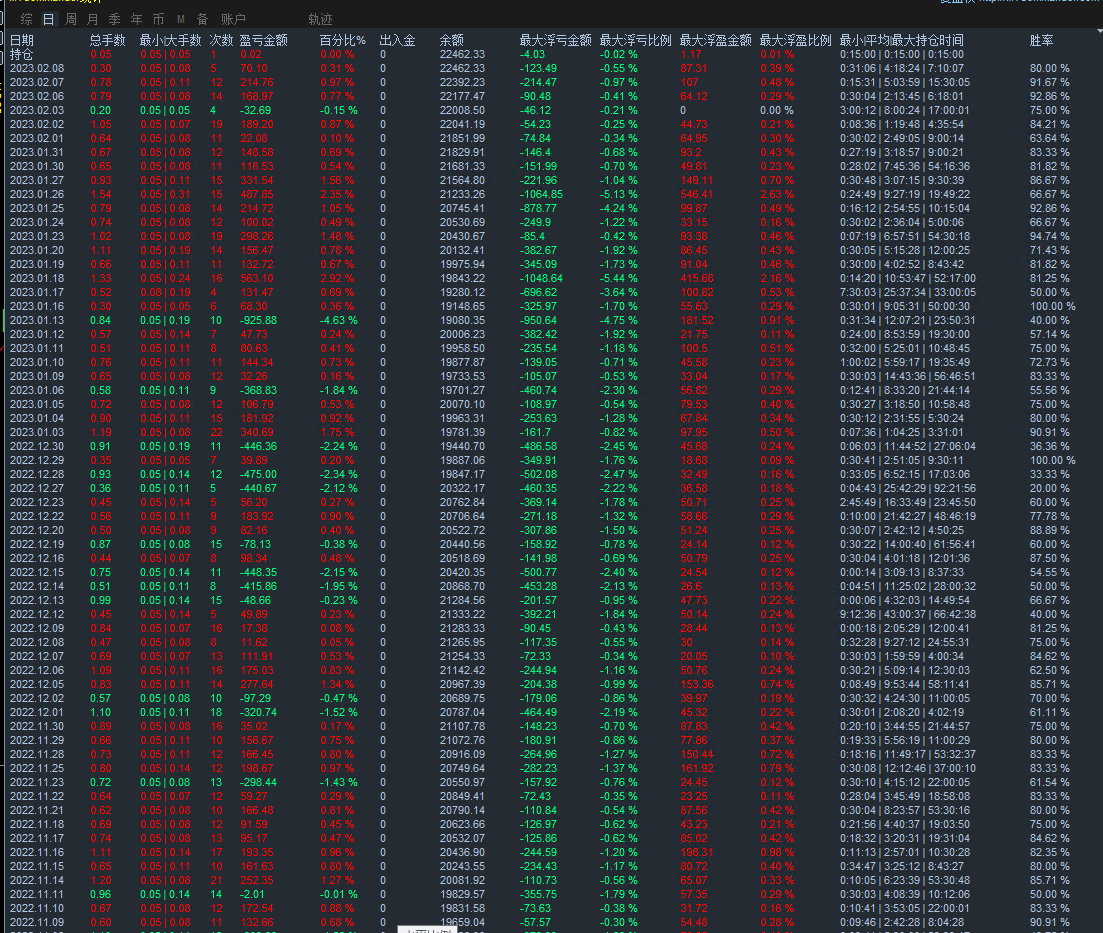
Task: Click the -1064.85 max floating loss value
Action: point(541,194)
